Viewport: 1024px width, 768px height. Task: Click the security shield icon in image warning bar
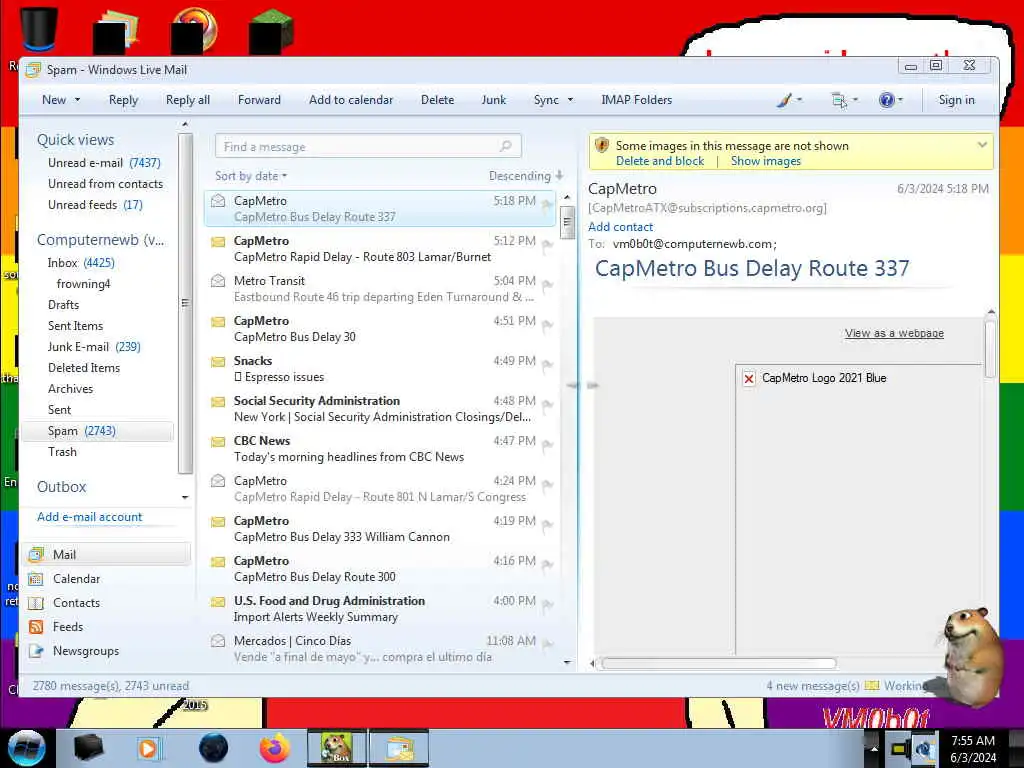point(602,146)
